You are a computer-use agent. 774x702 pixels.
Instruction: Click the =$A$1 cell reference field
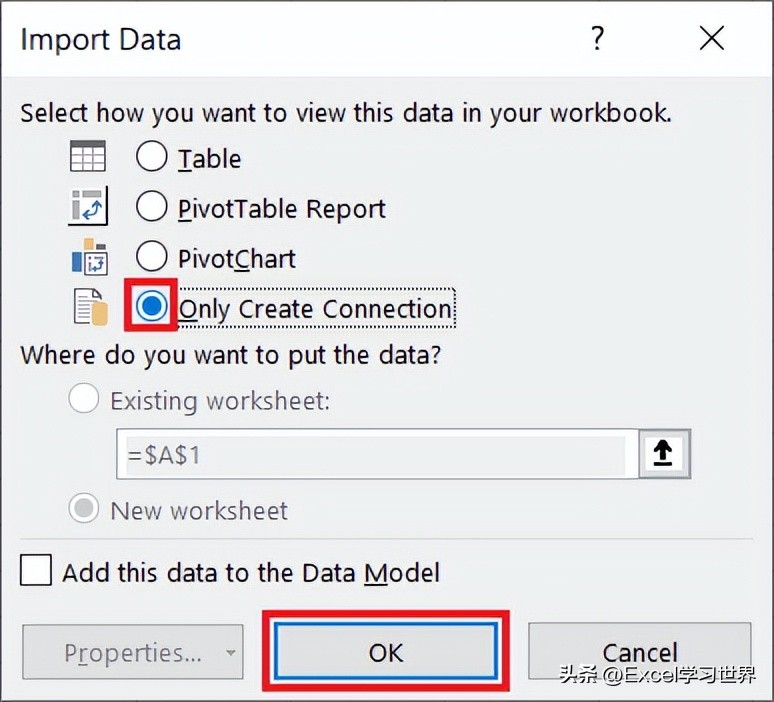pos(378,454)
